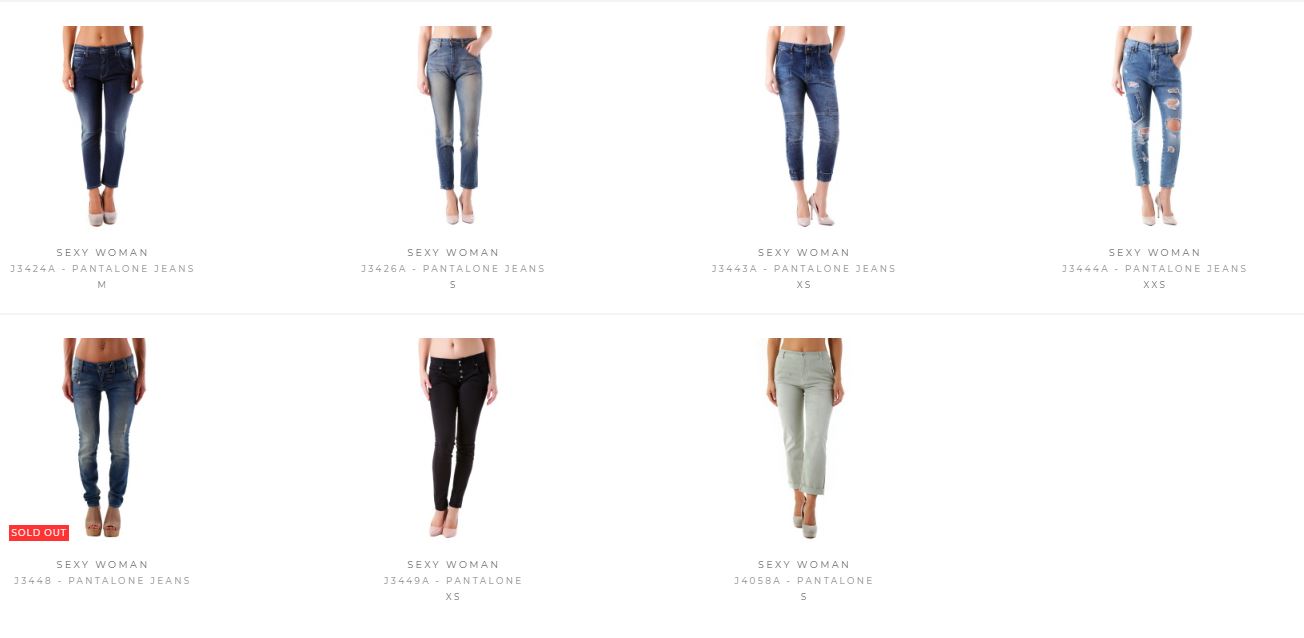
Task: Open J4058A - Pantalone product link
Action: pos(804,580)
